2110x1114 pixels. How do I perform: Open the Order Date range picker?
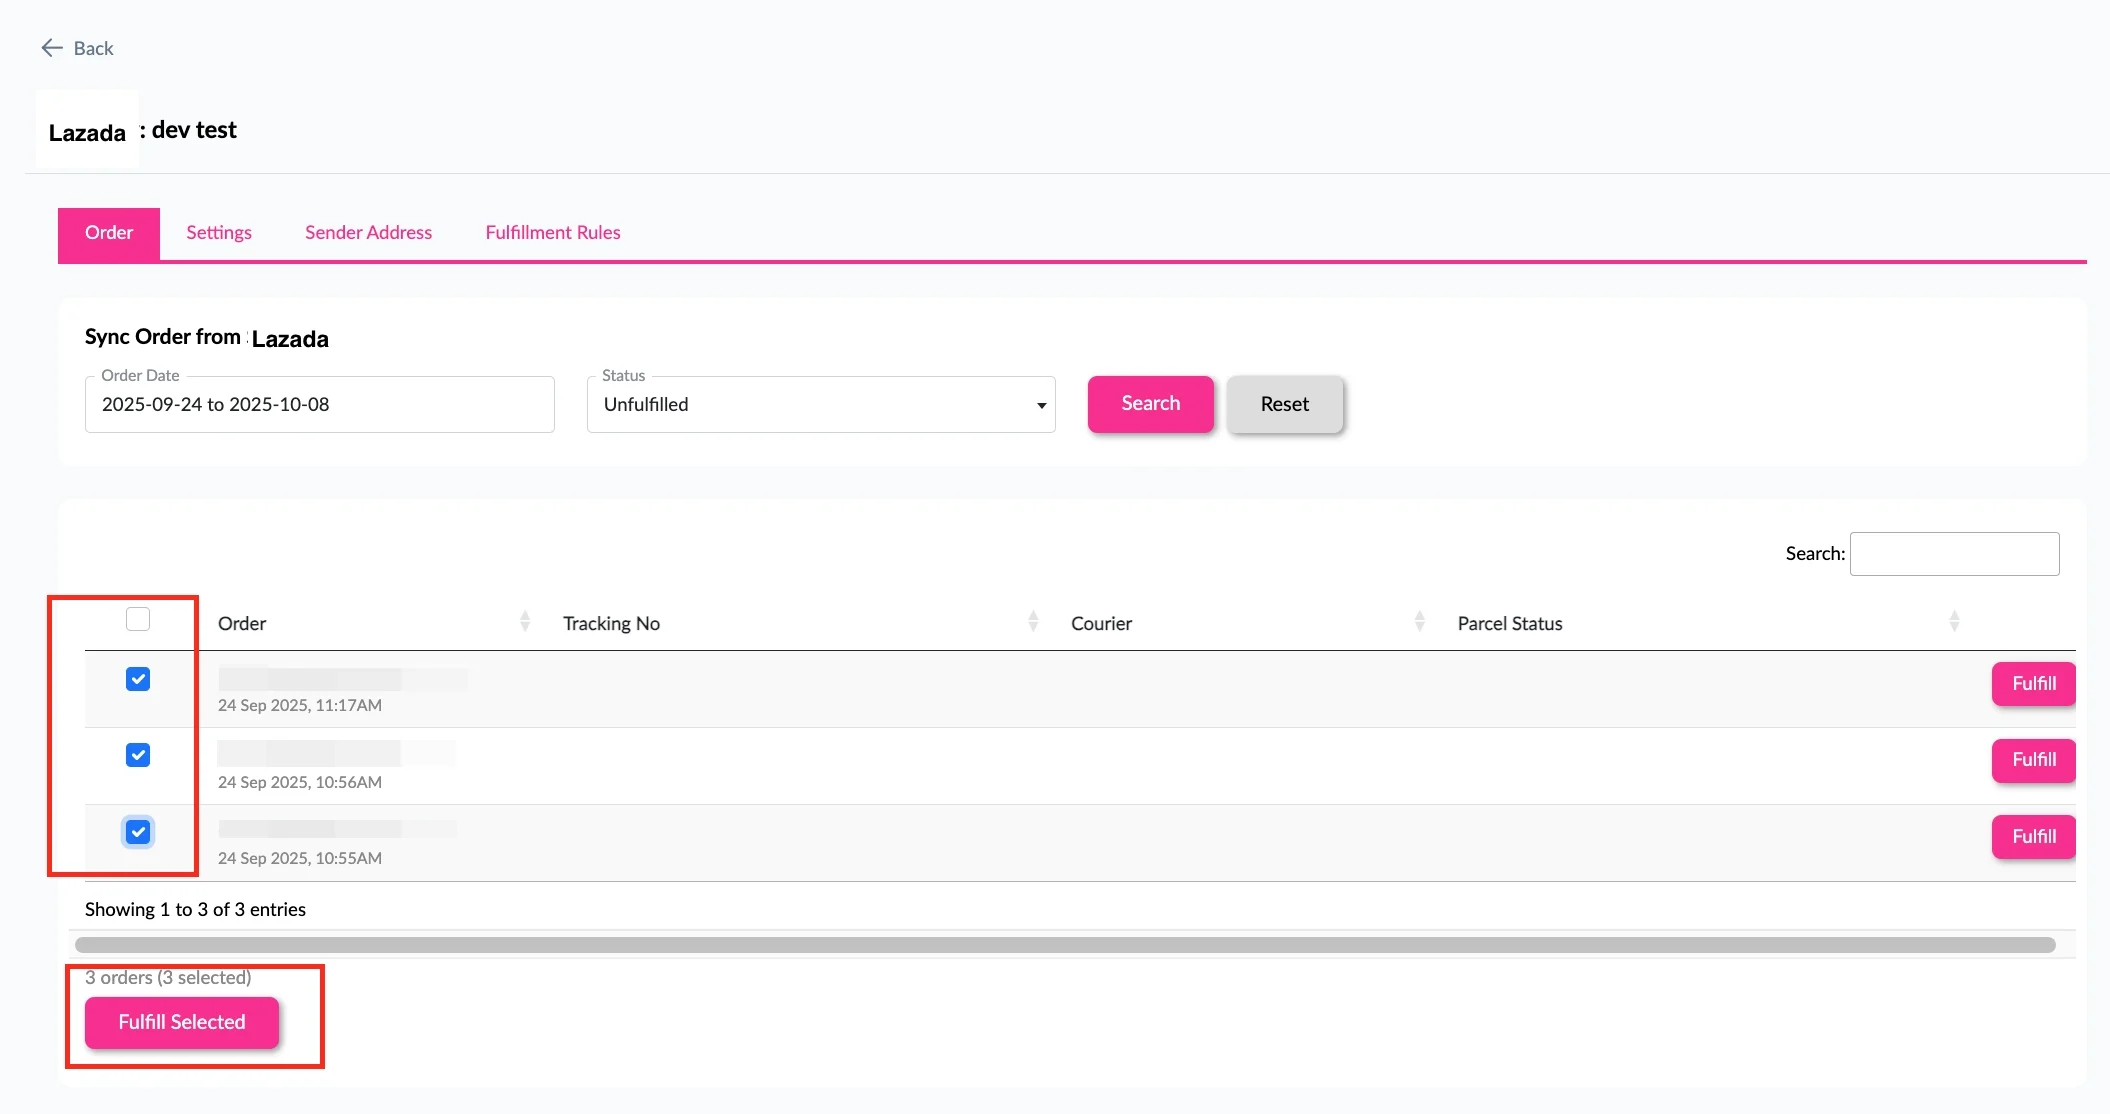coord(319,405)
